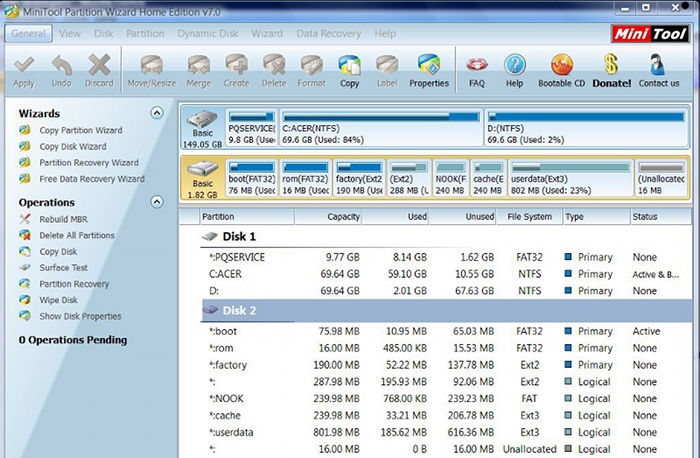Image resolution: width=700 pixels, height=458 pixels.
Task: Select the Disk 2 row in list
Action: 446,311
